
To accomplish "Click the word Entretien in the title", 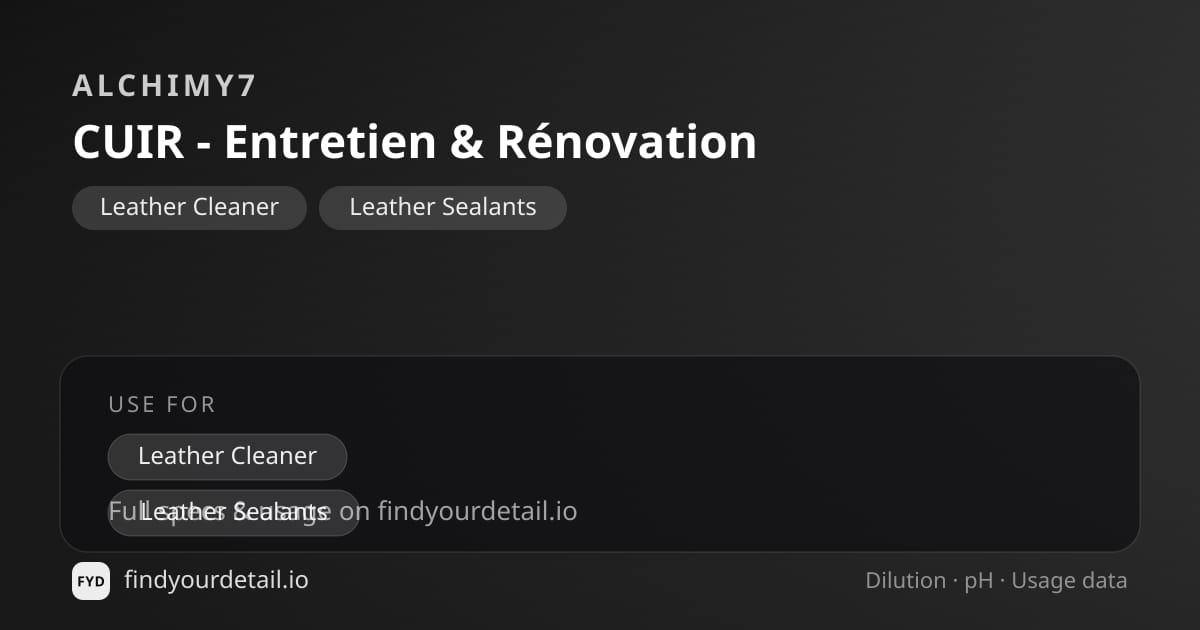I will click(330, 142).
